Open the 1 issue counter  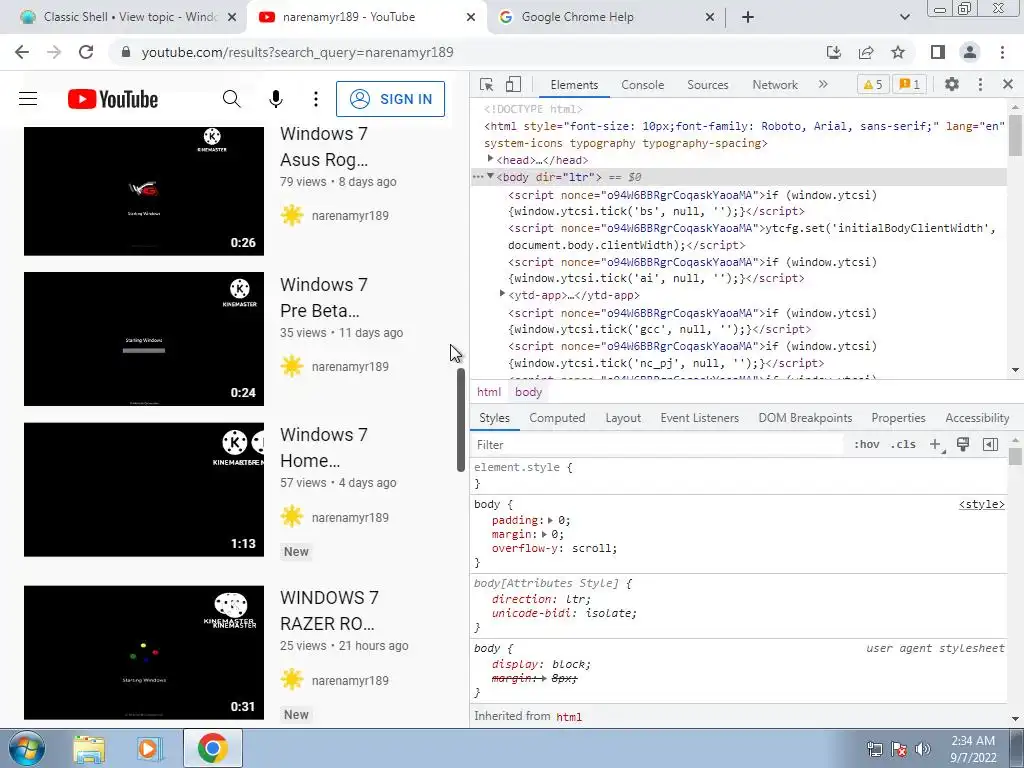coord(909,84)
